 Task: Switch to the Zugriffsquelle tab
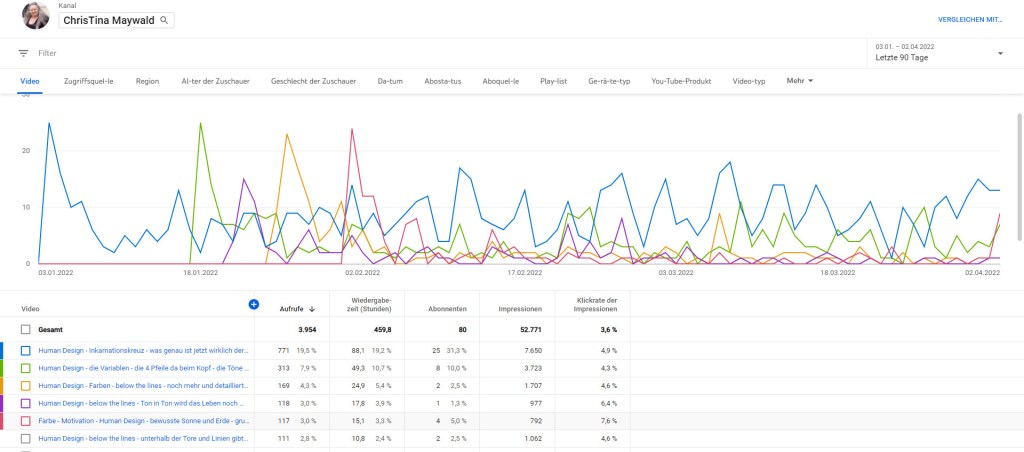point(88,81)
